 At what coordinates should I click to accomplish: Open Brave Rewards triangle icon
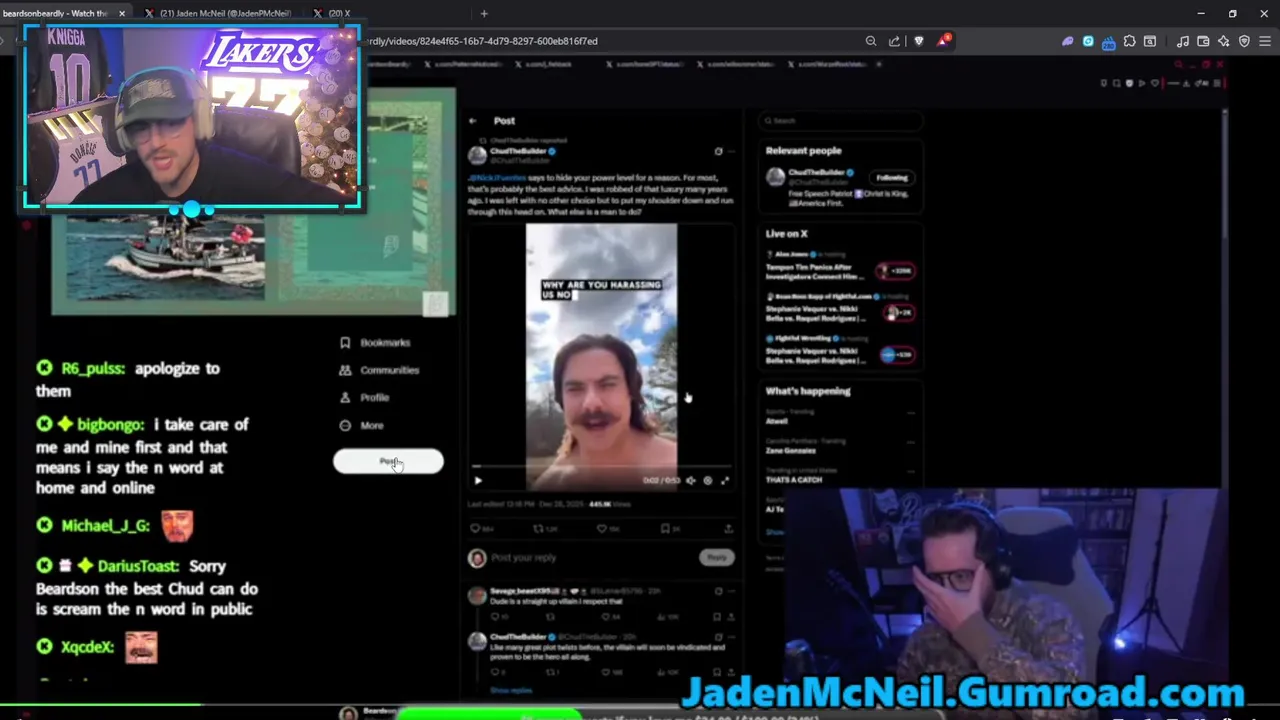coord(943,41)
